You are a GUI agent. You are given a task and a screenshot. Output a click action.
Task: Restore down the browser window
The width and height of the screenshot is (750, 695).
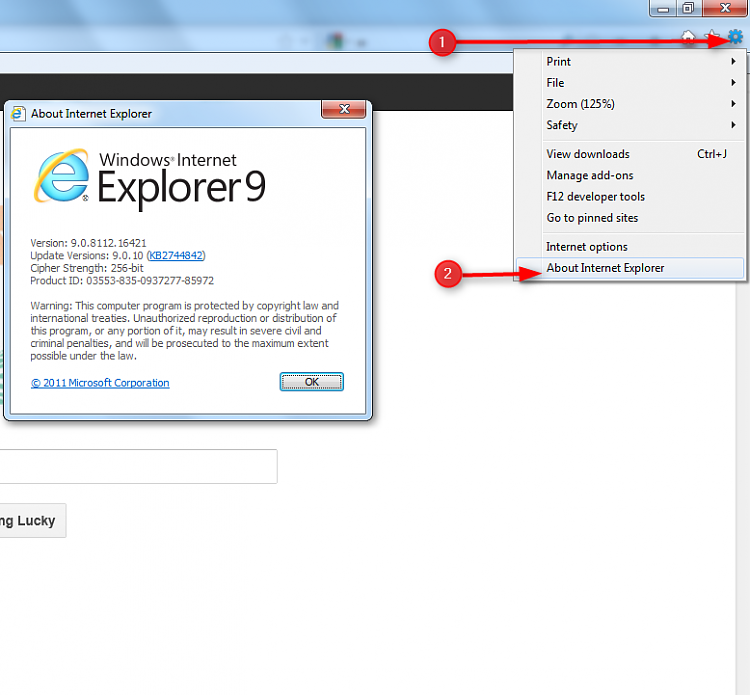coord(688,8)
